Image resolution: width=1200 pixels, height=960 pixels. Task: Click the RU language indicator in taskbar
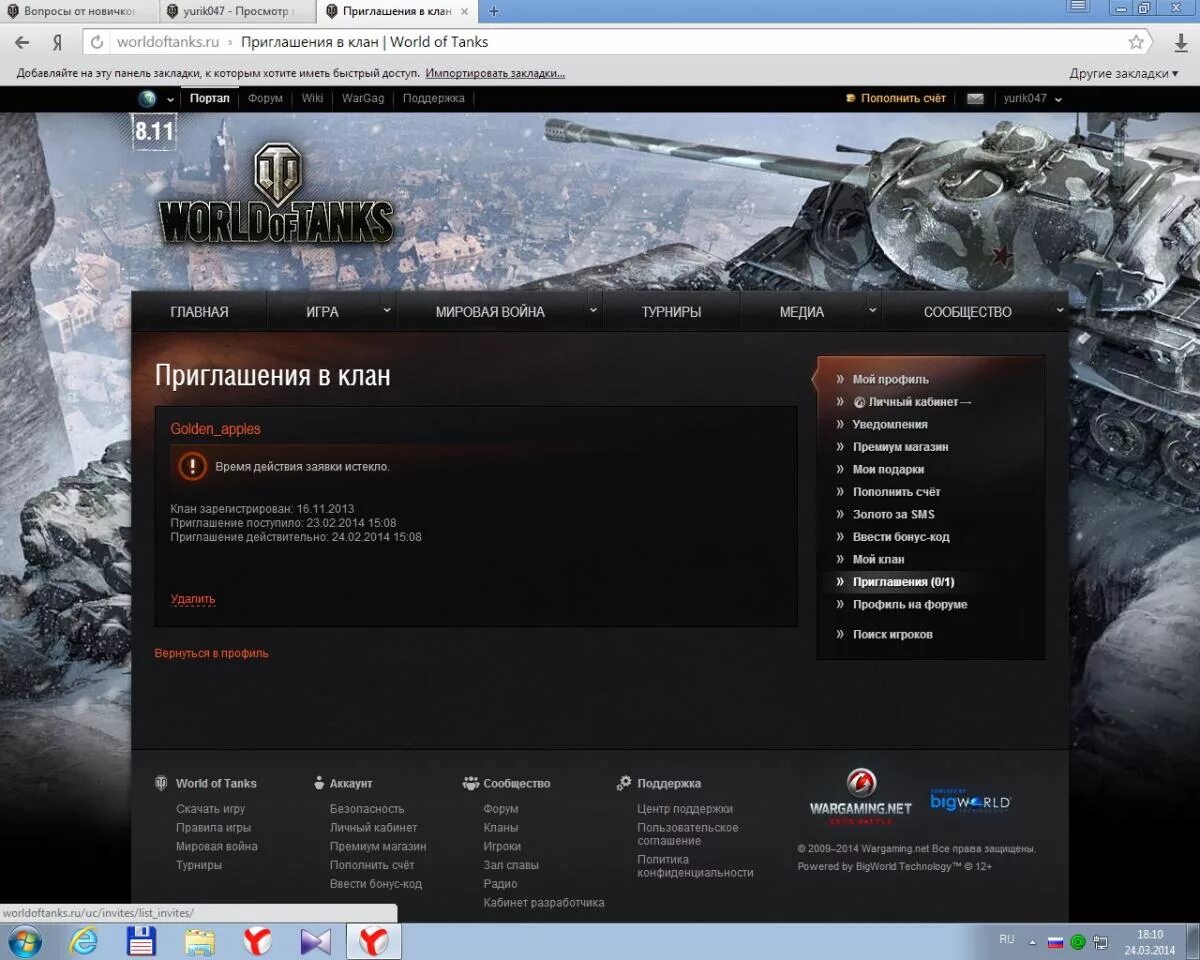click(1006, 939)
